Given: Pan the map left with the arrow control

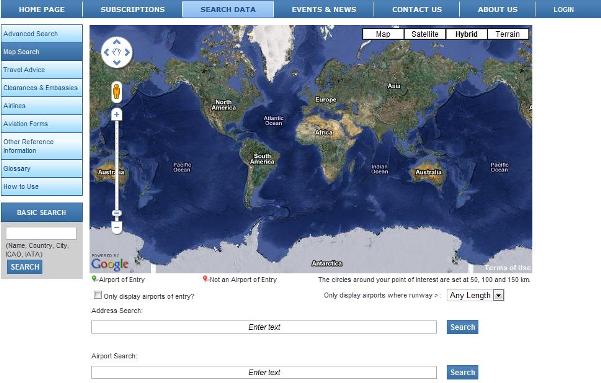Looking at the screenshot, I should coord(107,53).
